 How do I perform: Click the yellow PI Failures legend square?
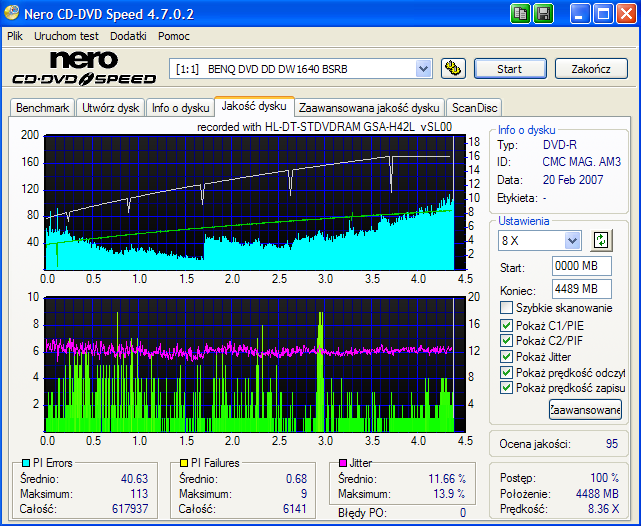[x=184, y=464]
